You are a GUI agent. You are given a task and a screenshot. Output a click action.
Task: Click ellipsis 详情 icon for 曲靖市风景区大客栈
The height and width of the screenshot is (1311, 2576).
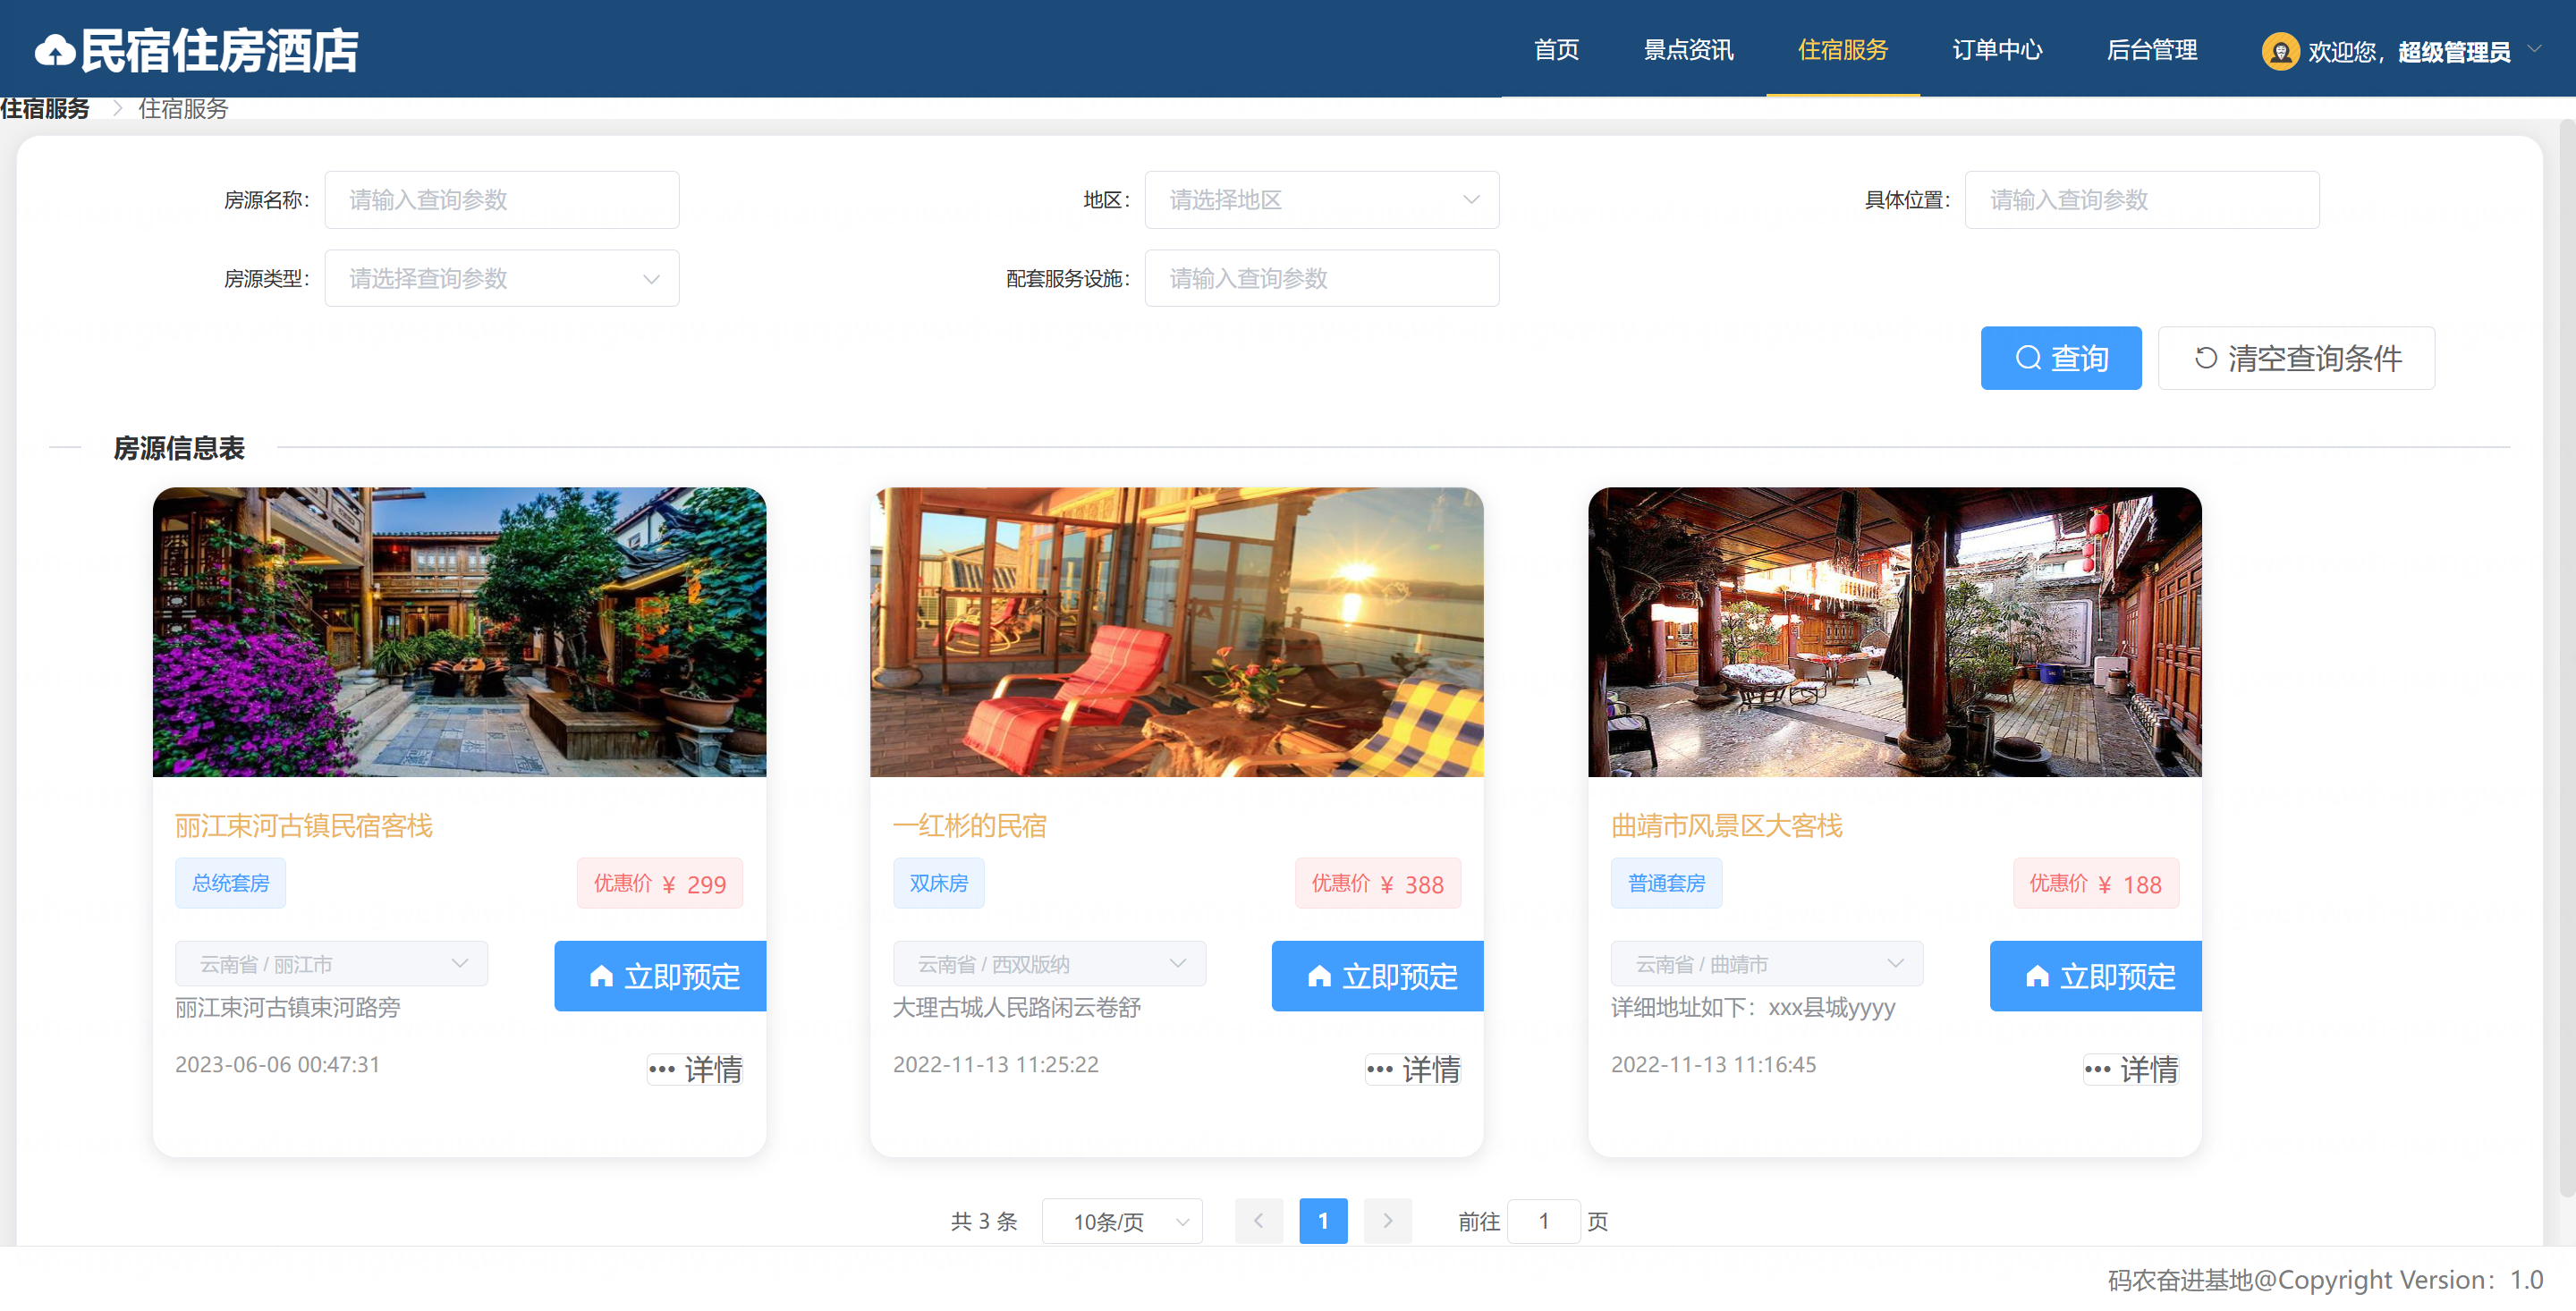tap(2097, 1069)
